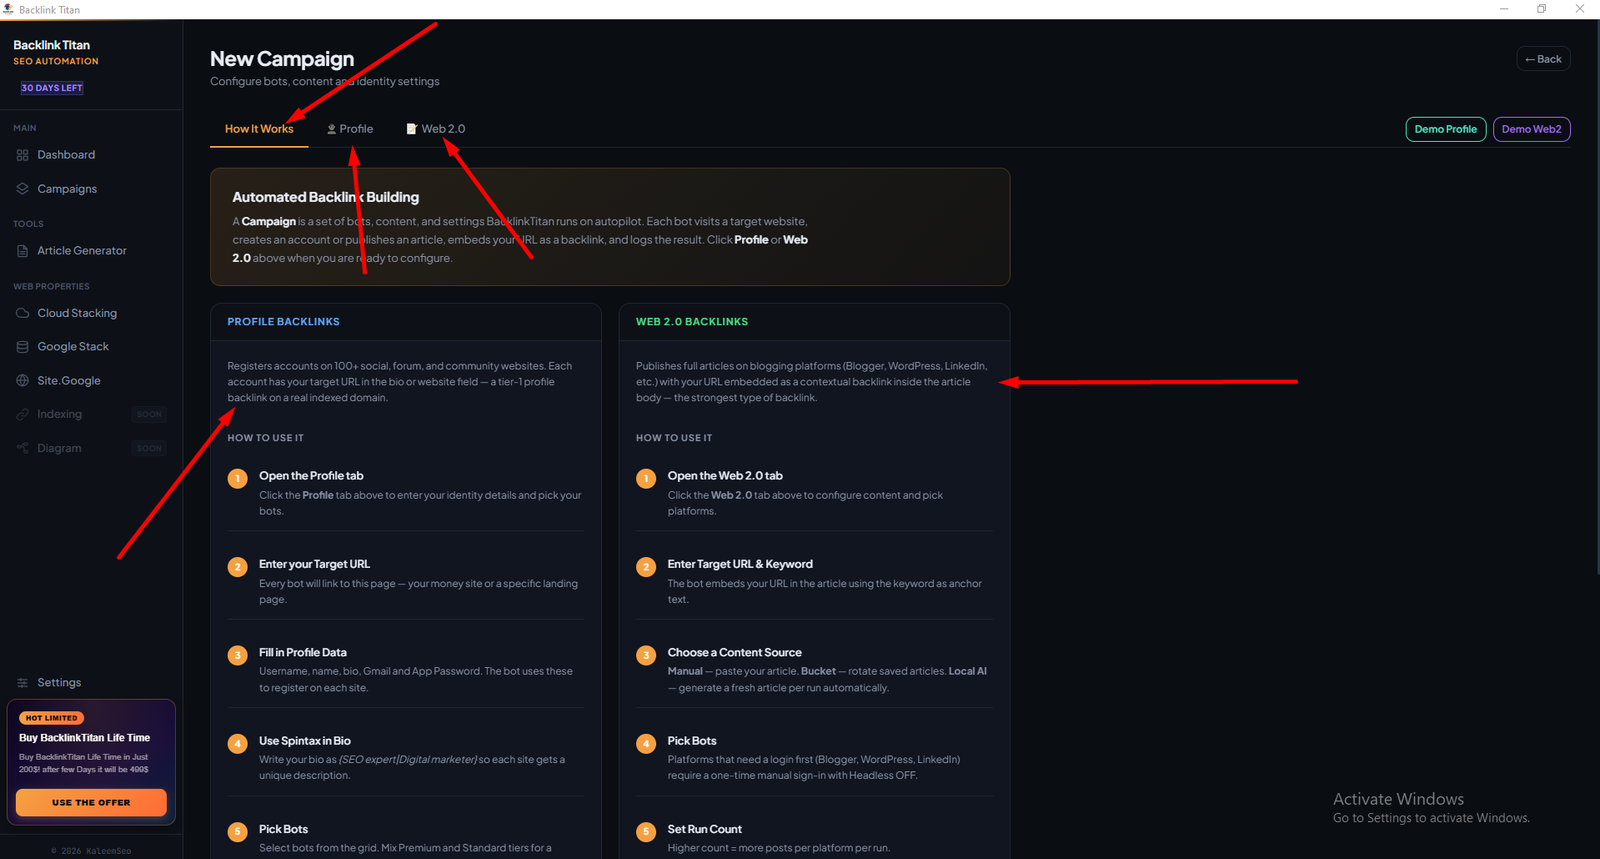This screenshot has width=1600, height=859.
Task: Click the Site.Google globe icon
Action: pyautogui.click(x=22, y=381)
